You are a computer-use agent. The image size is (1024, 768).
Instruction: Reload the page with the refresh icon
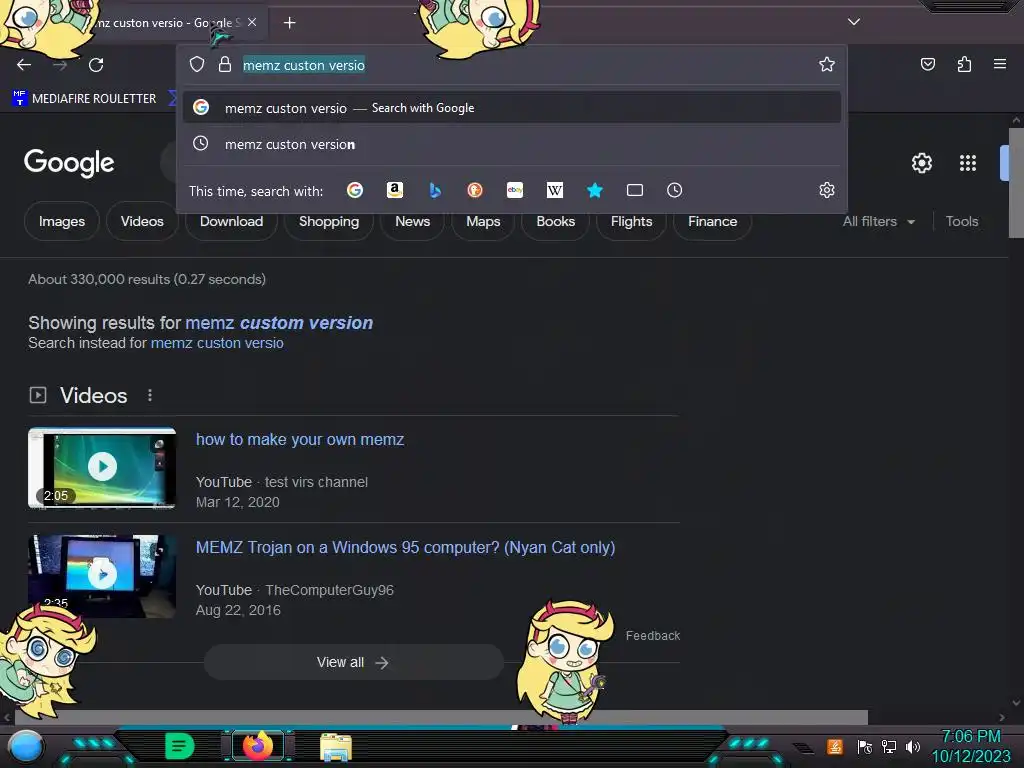click(x=96, y=65)
